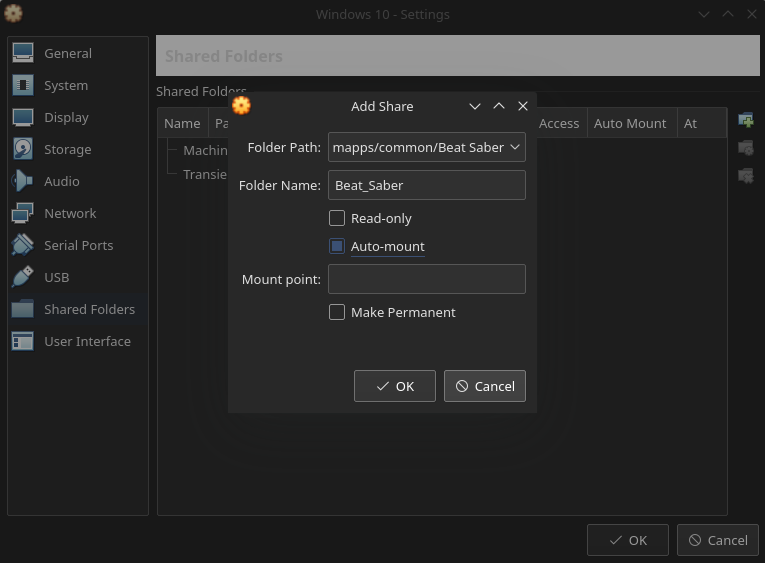This screenshot has height=563, width=765.
Task: Click the add shared folder icon
Action: pyautogui.click(x=745, y=121)
